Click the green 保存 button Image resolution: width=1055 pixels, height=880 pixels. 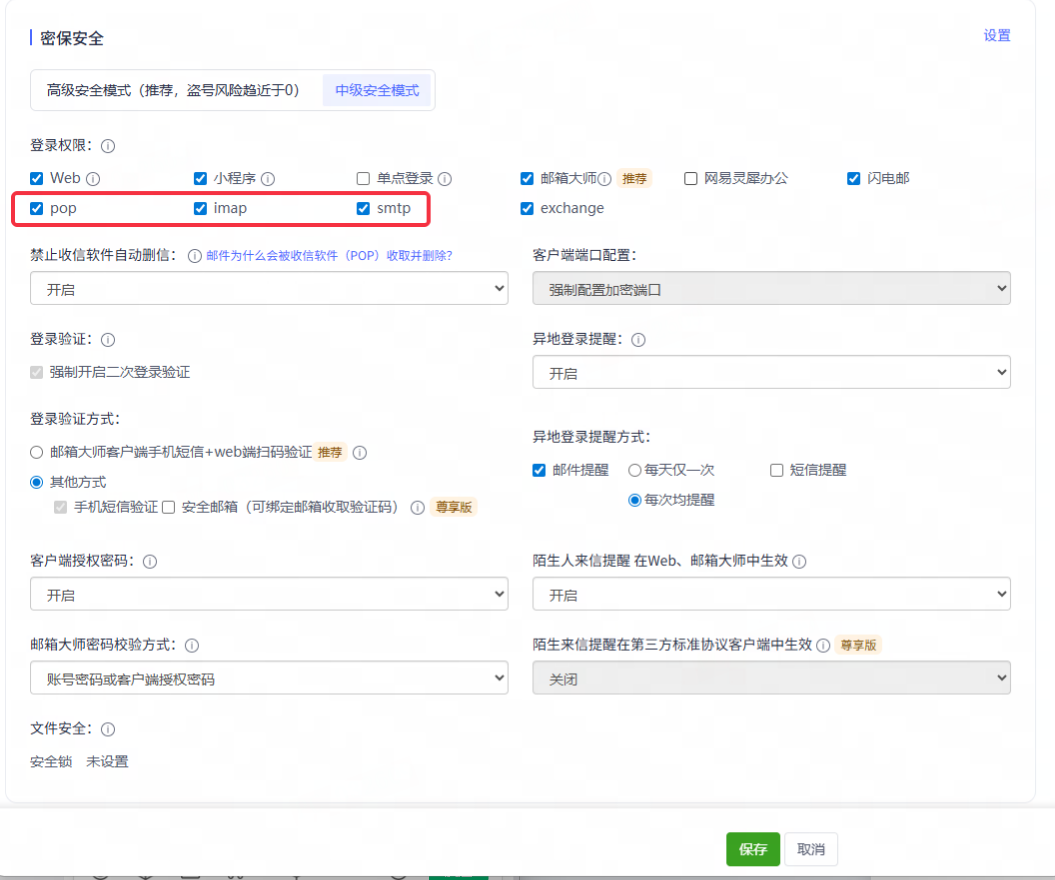(x=753, y=849)
